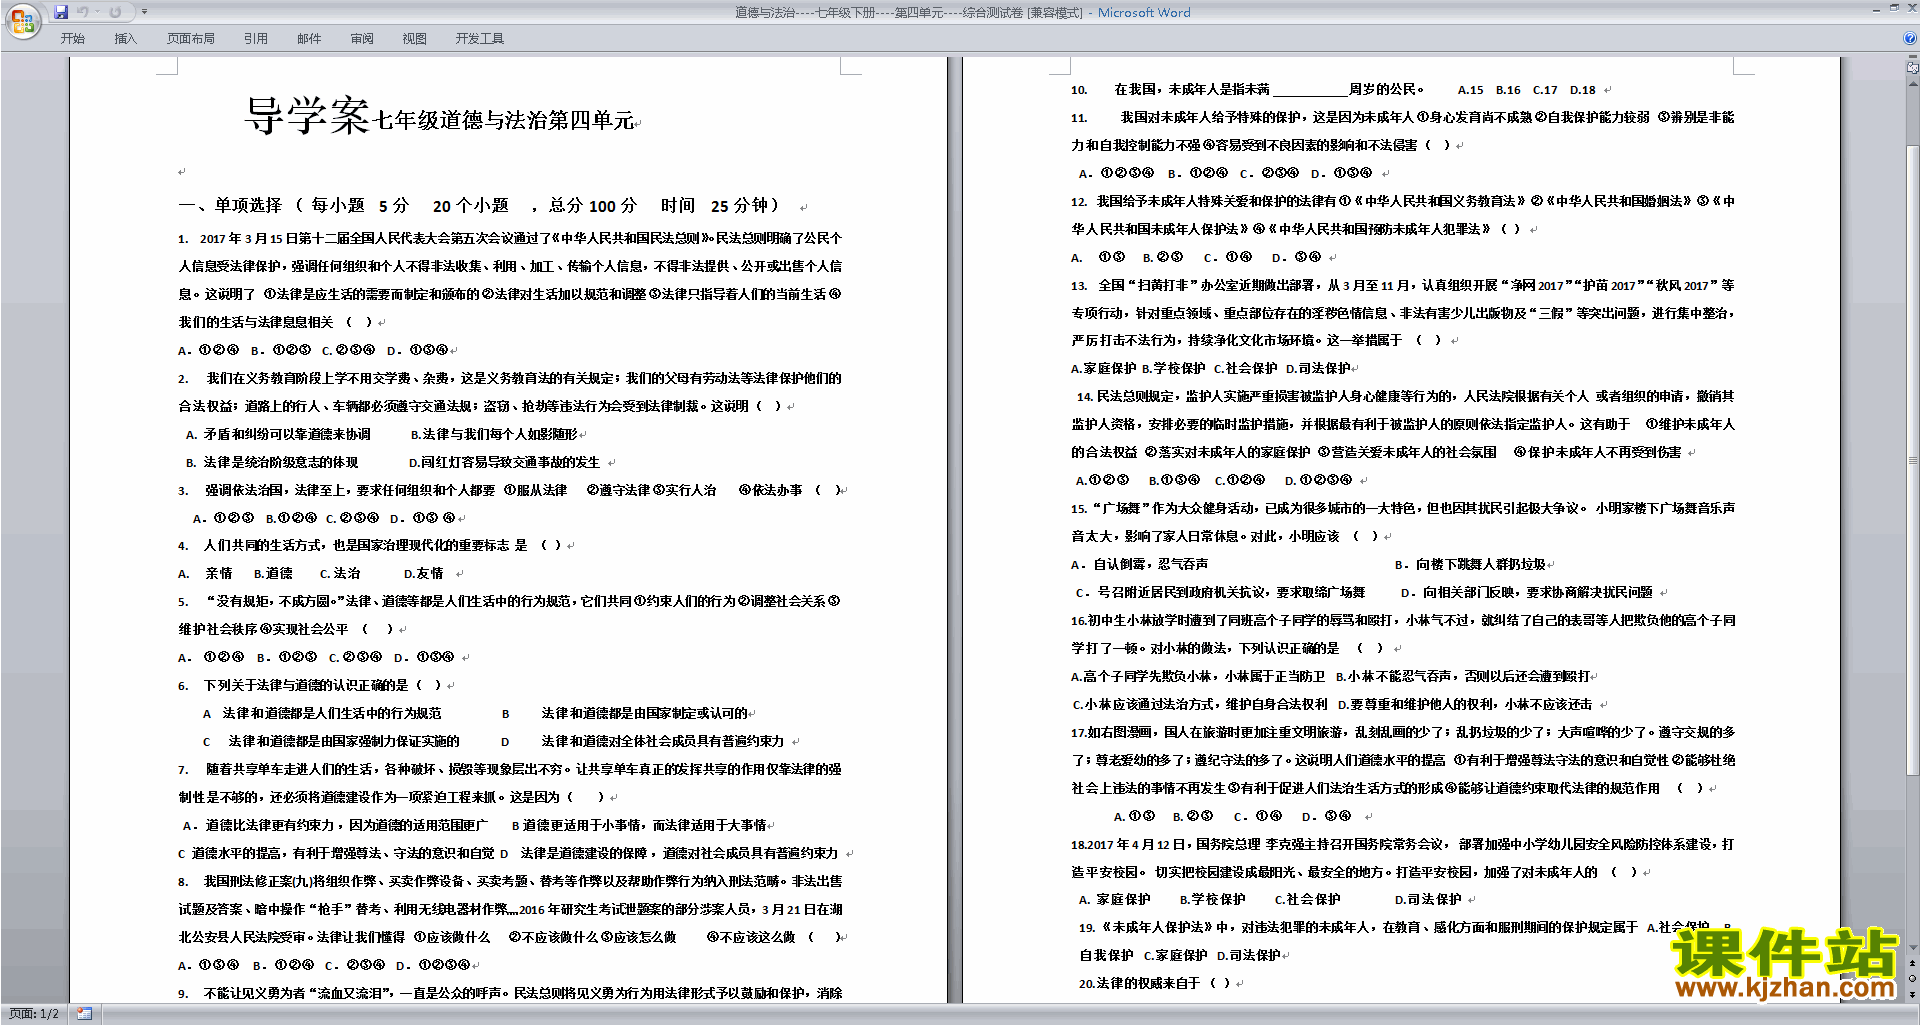Click question 15 option A 自认倒霉，忍气吞声

[1139, 564]
